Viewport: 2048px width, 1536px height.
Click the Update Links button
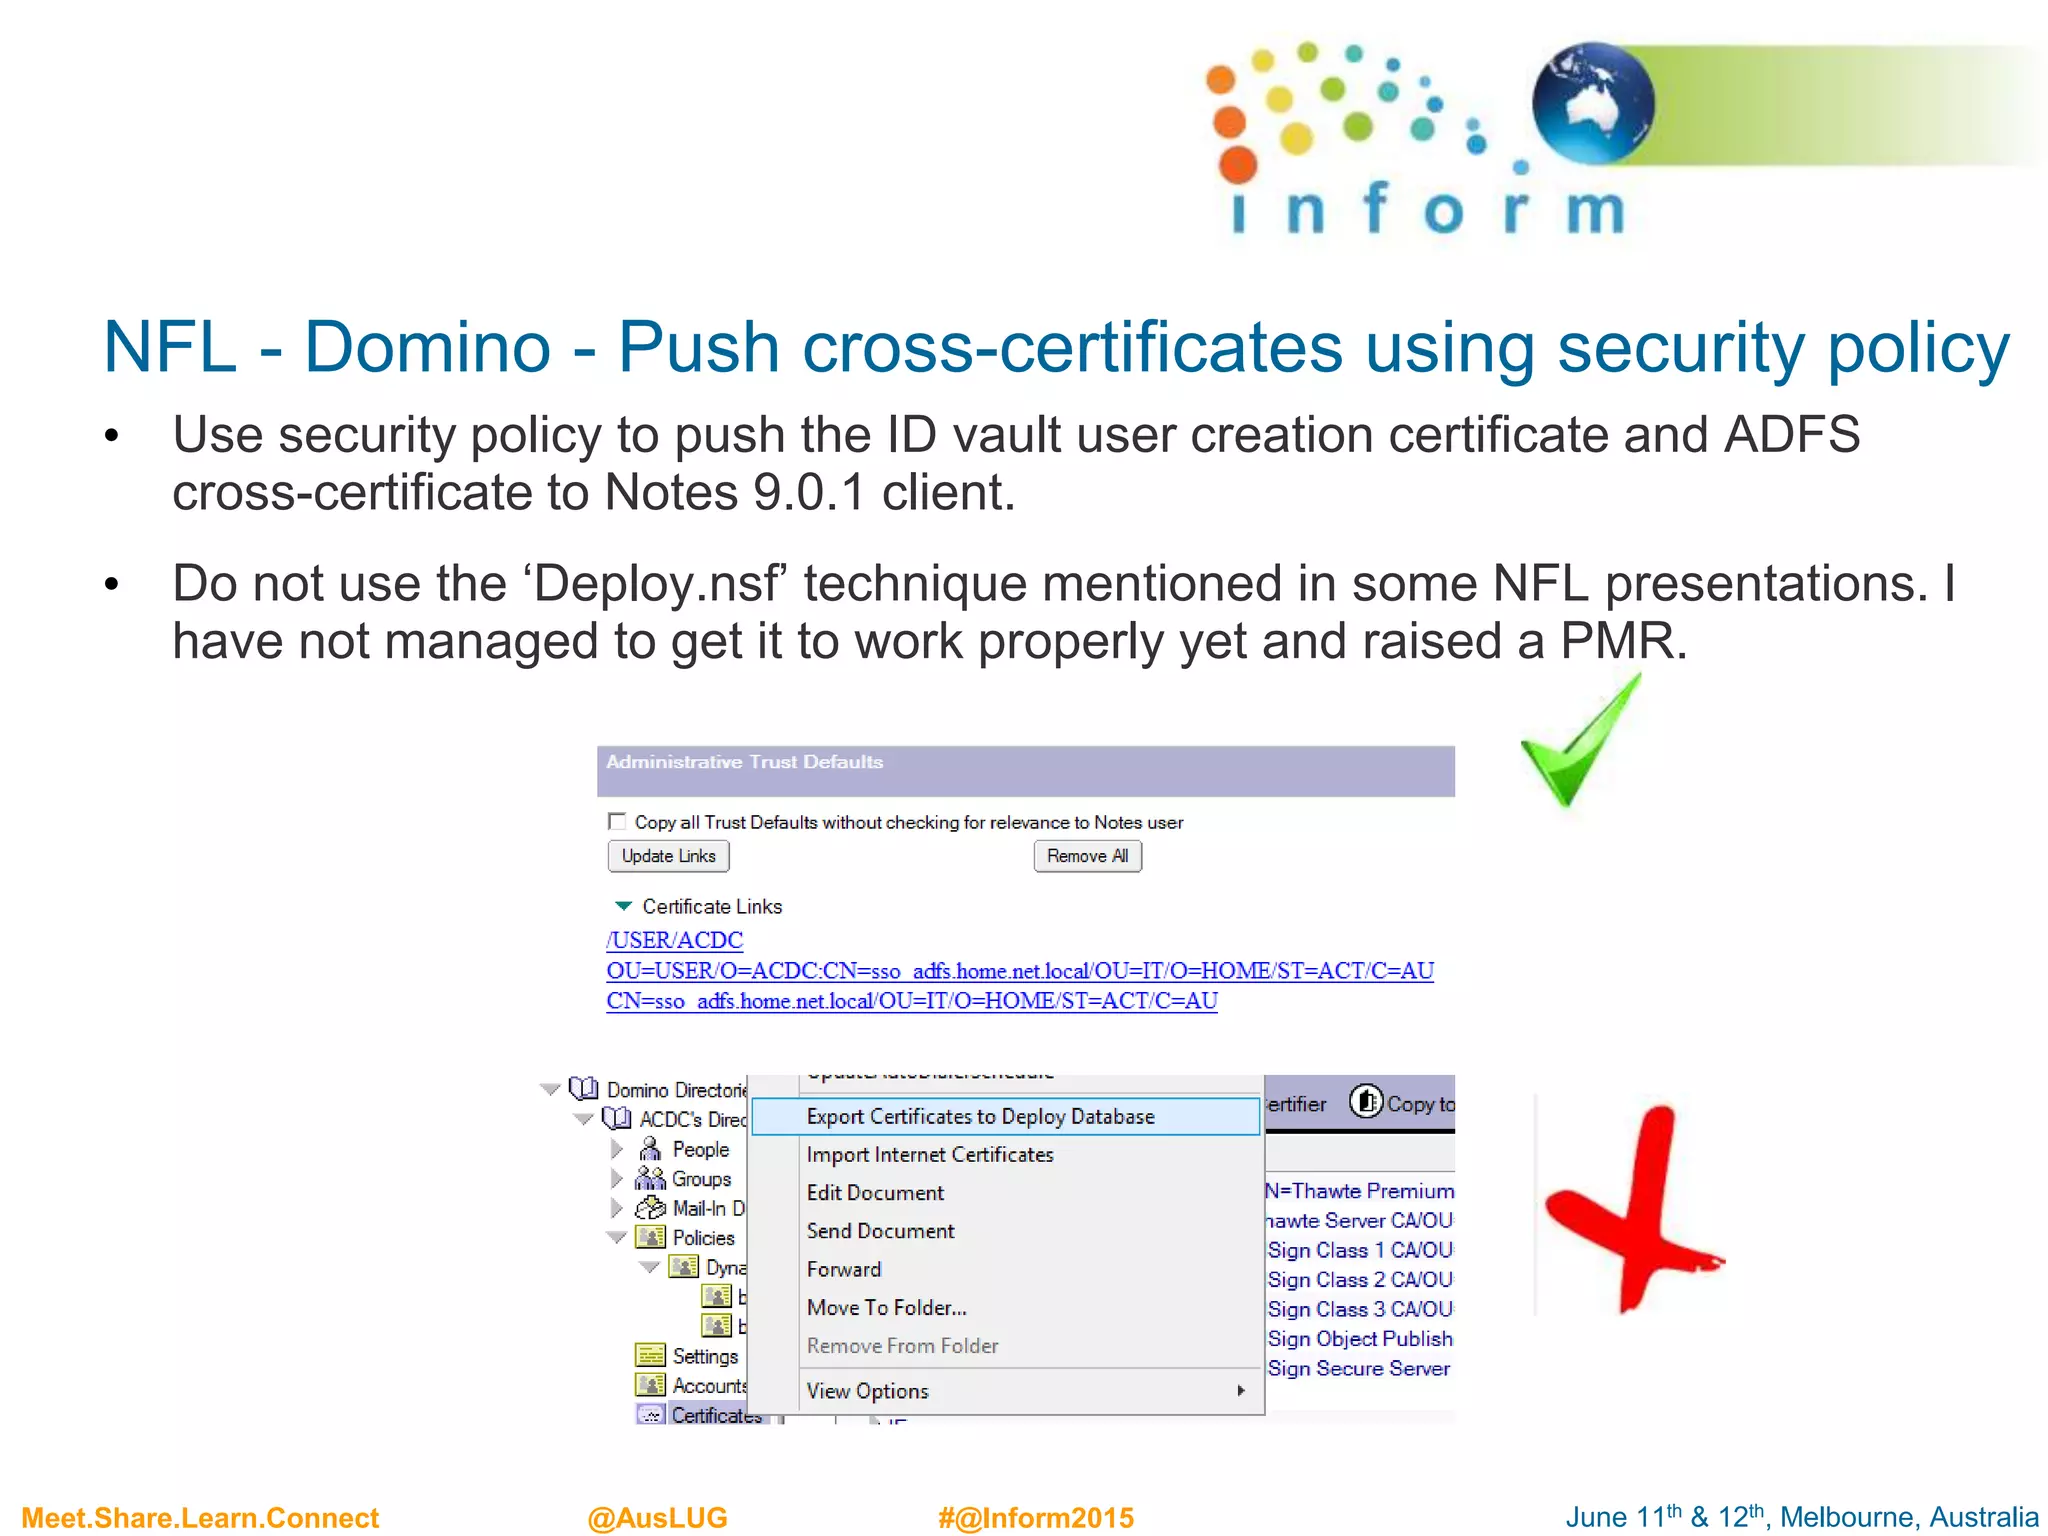click(x=669, y=856)
